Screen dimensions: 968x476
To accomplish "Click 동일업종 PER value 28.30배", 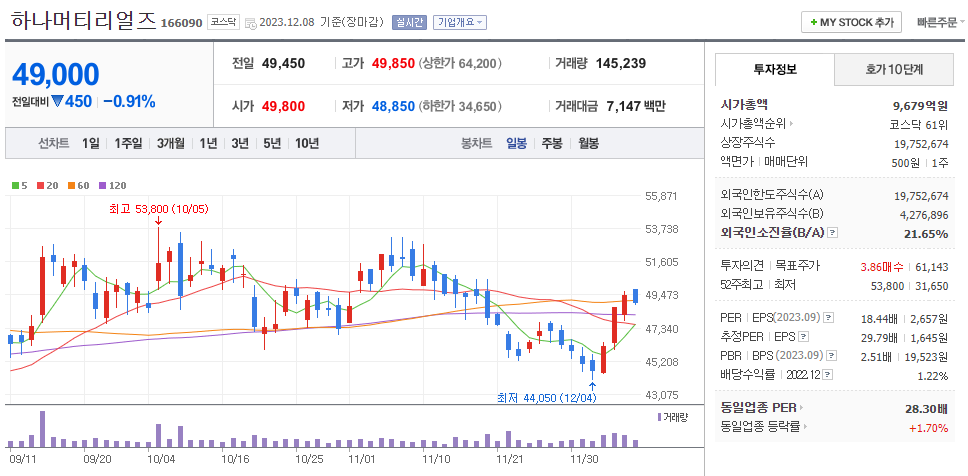I will click(x=926, y=408).
